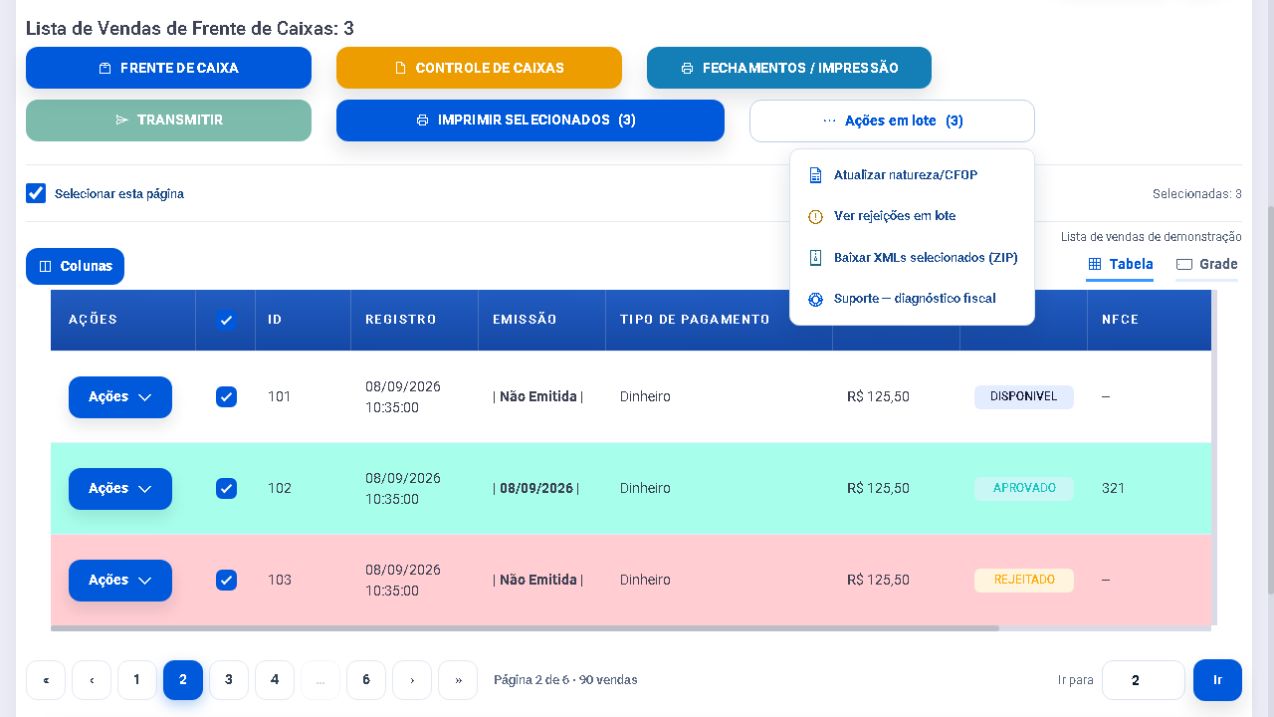The image size is (1274, 717).
Task: Toggle the header select-all checkbox in table
Action: pos(226,320)
